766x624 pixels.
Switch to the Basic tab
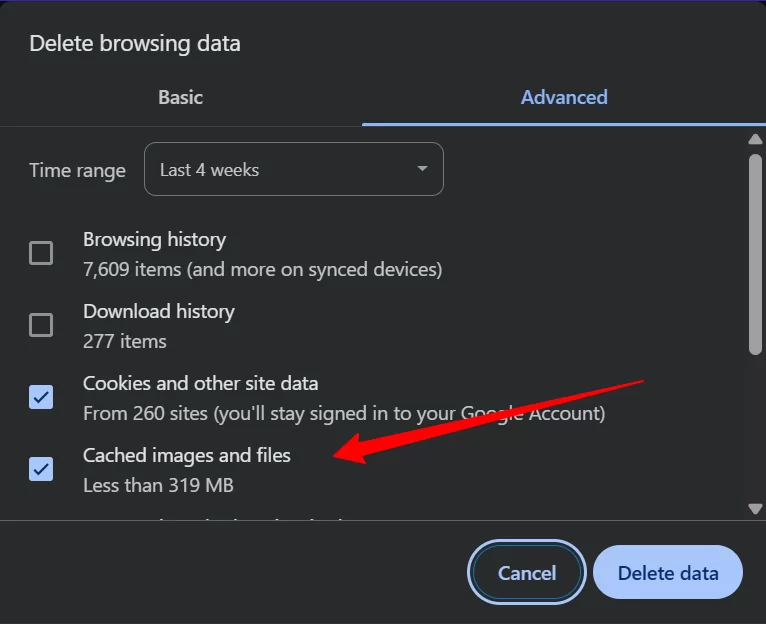[180, 97]
